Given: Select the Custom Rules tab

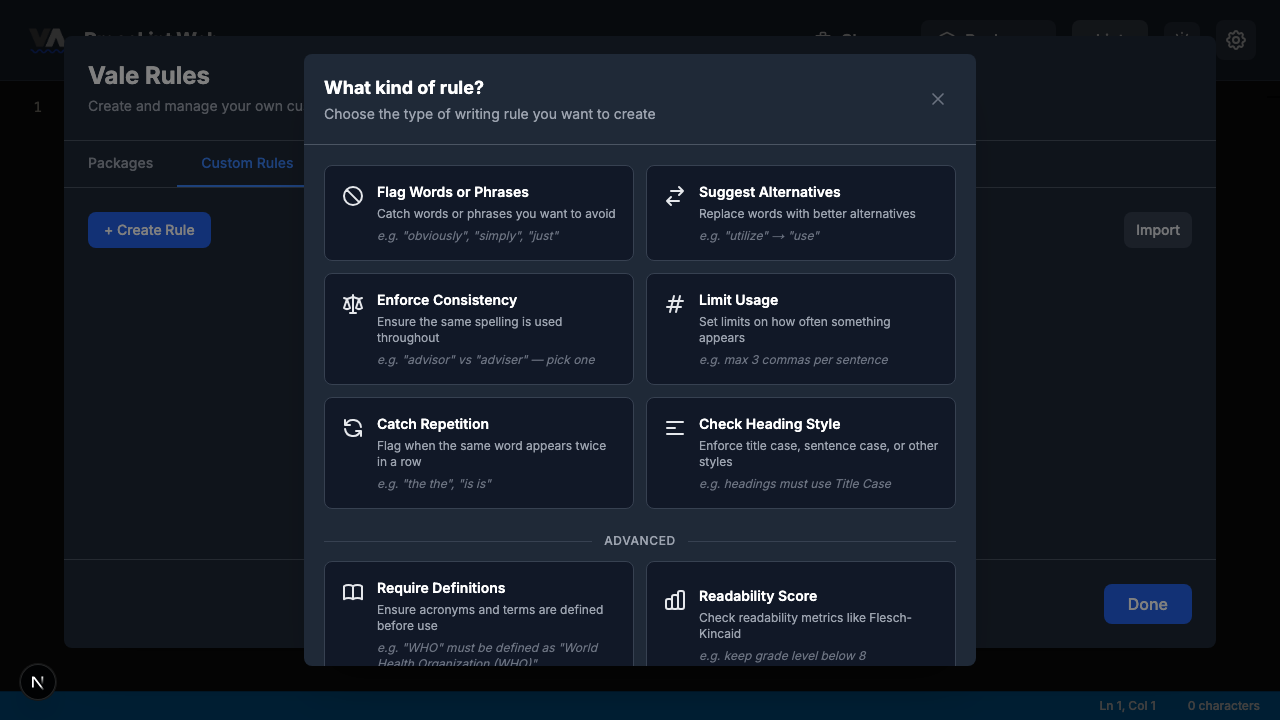Looking at the screenshot, I should [x=247, y=163].
